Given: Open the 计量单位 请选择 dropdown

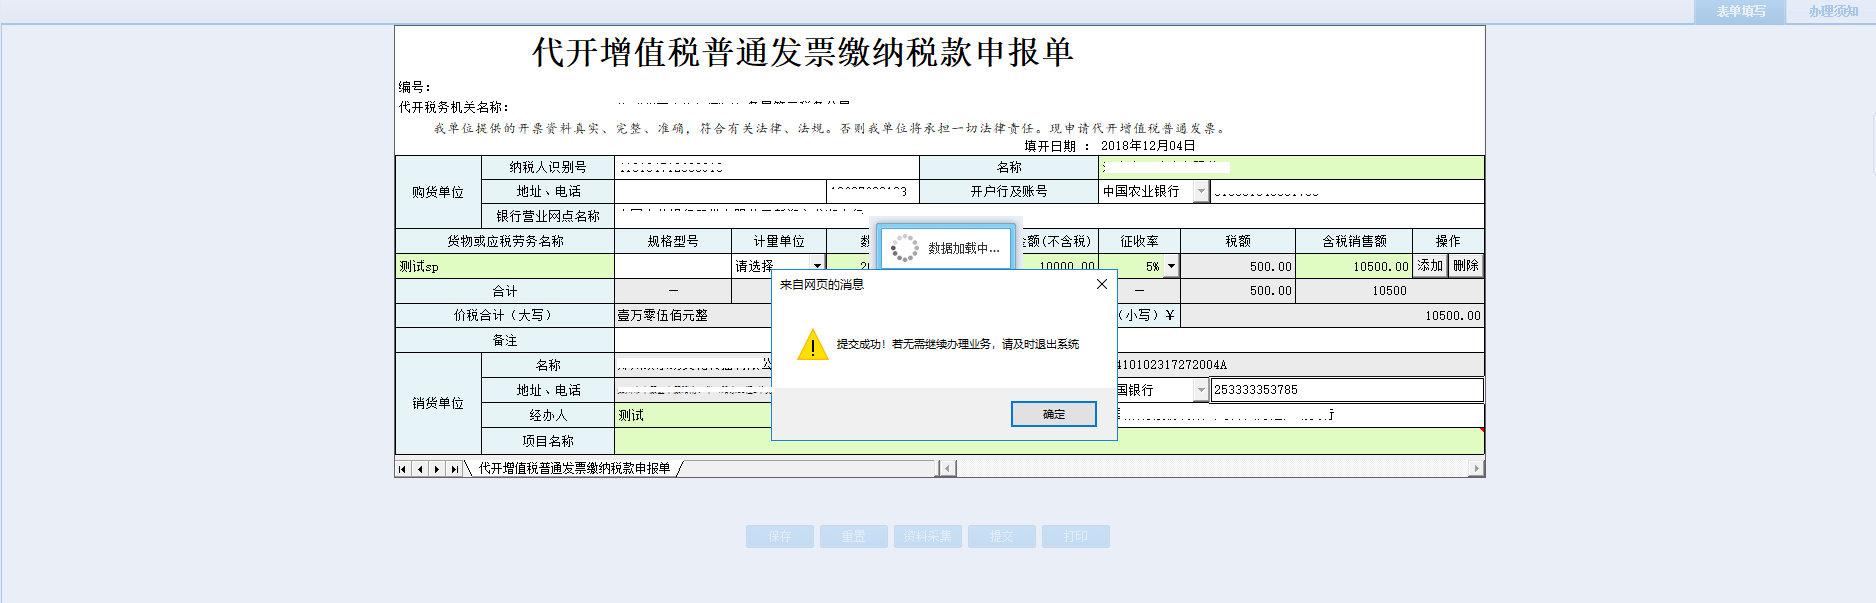Looking at the screenshot, I should 817,266.
